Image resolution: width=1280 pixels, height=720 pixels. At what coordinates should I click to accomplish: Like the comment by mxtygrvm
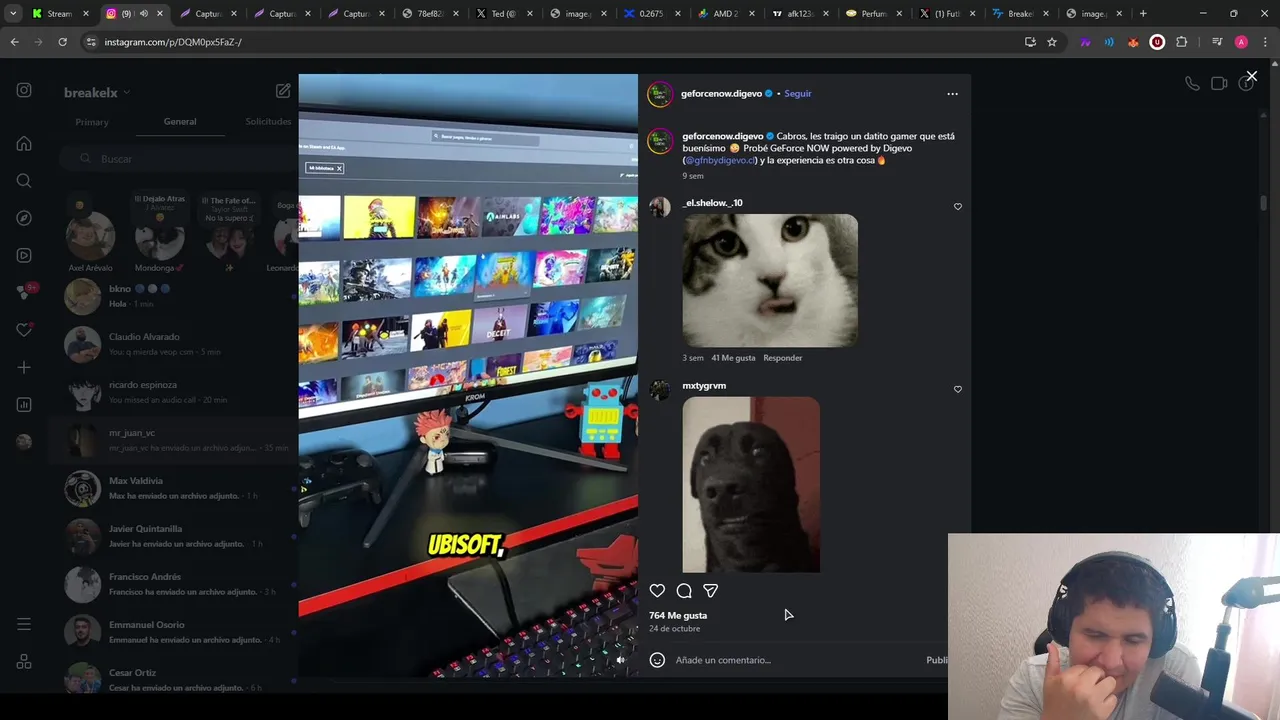(958, 389)
